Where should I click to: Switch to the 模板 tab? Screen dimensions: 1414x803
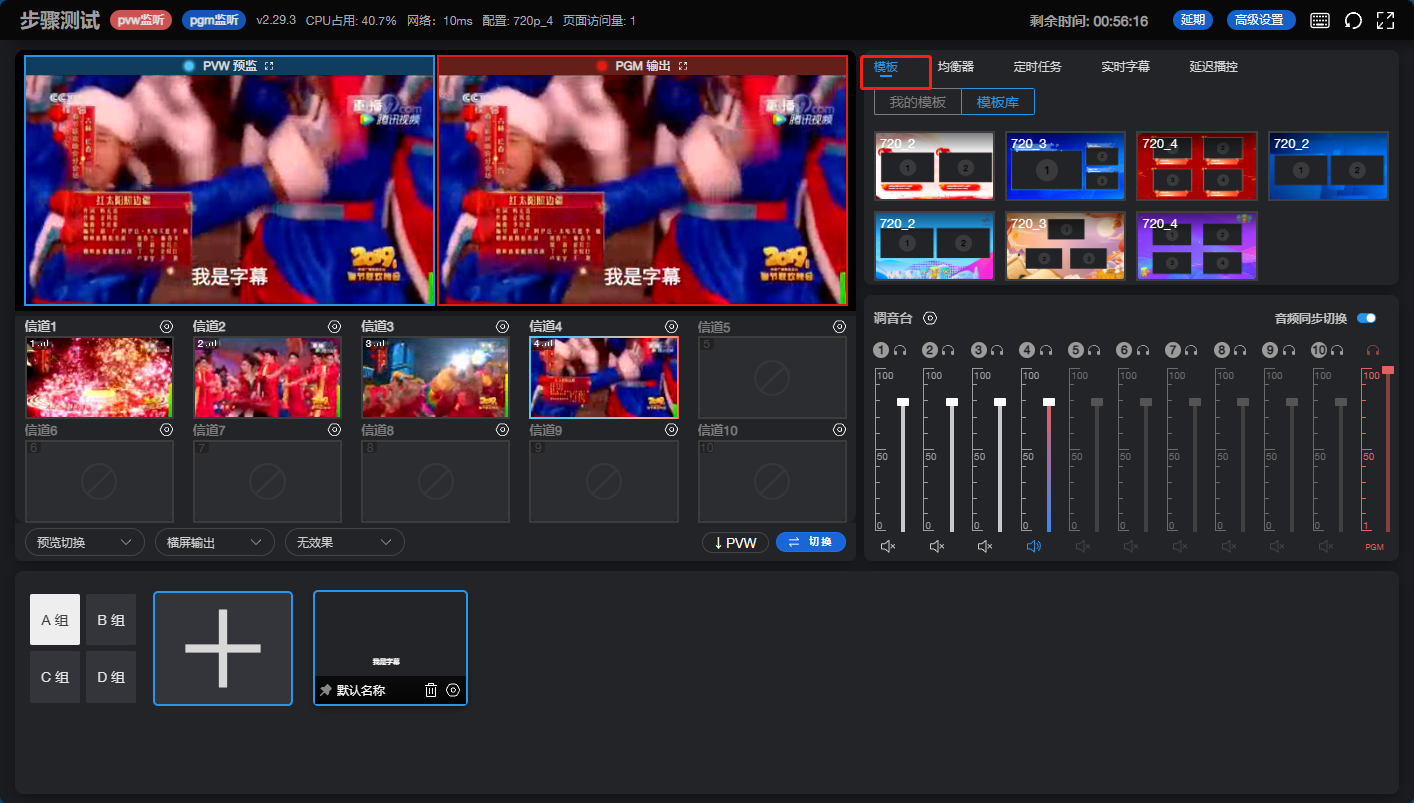pos(886,67)
